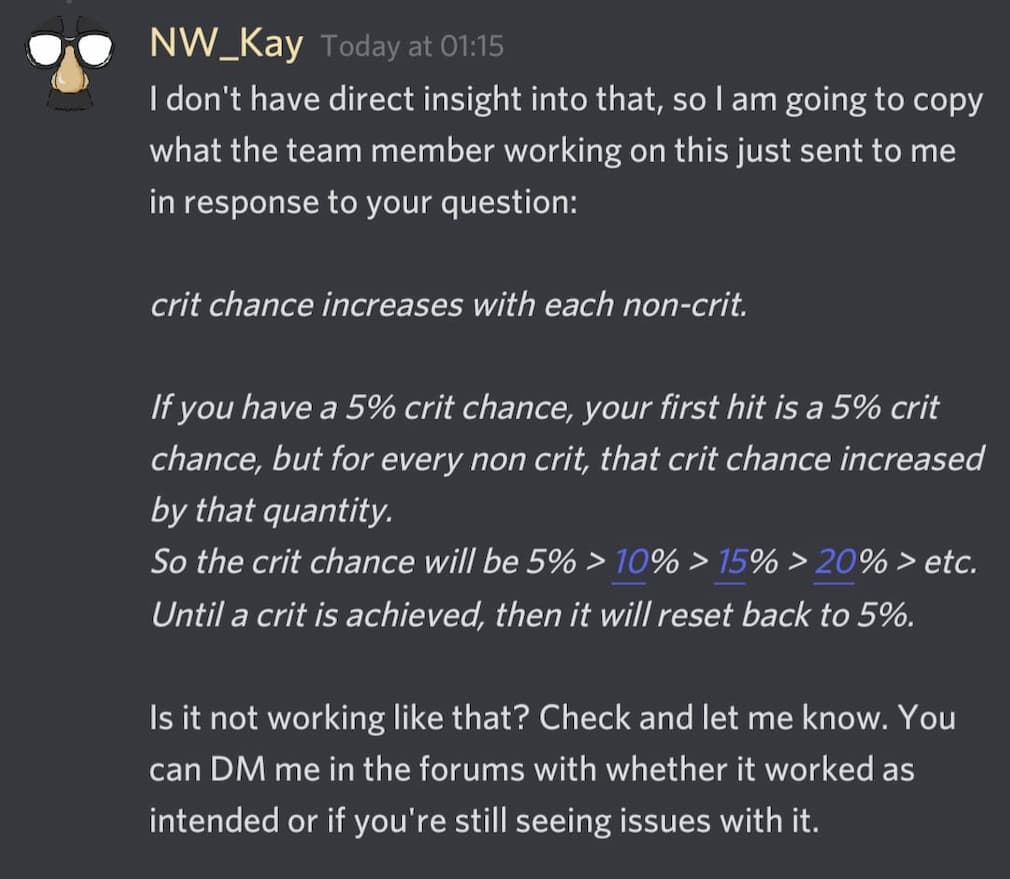This screenshot has height=879, width=1010.
Task: Click the word "etc." after 20%
Action: (x=949, y=562)
